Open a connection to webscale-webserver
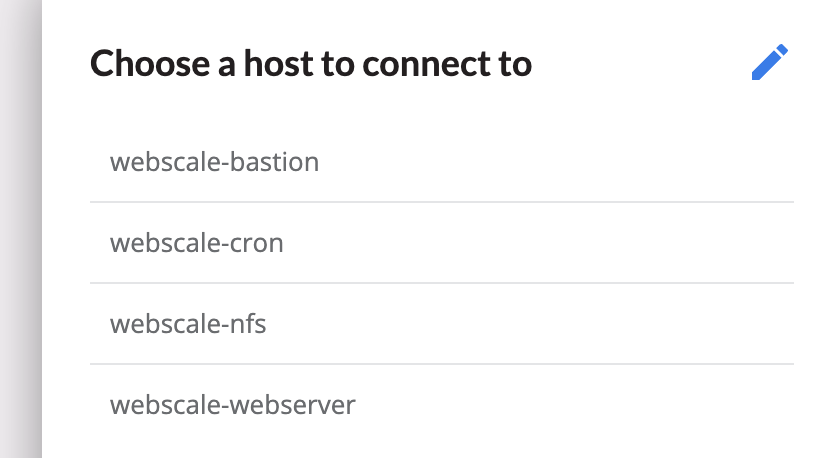 click(x=233, y=404)
